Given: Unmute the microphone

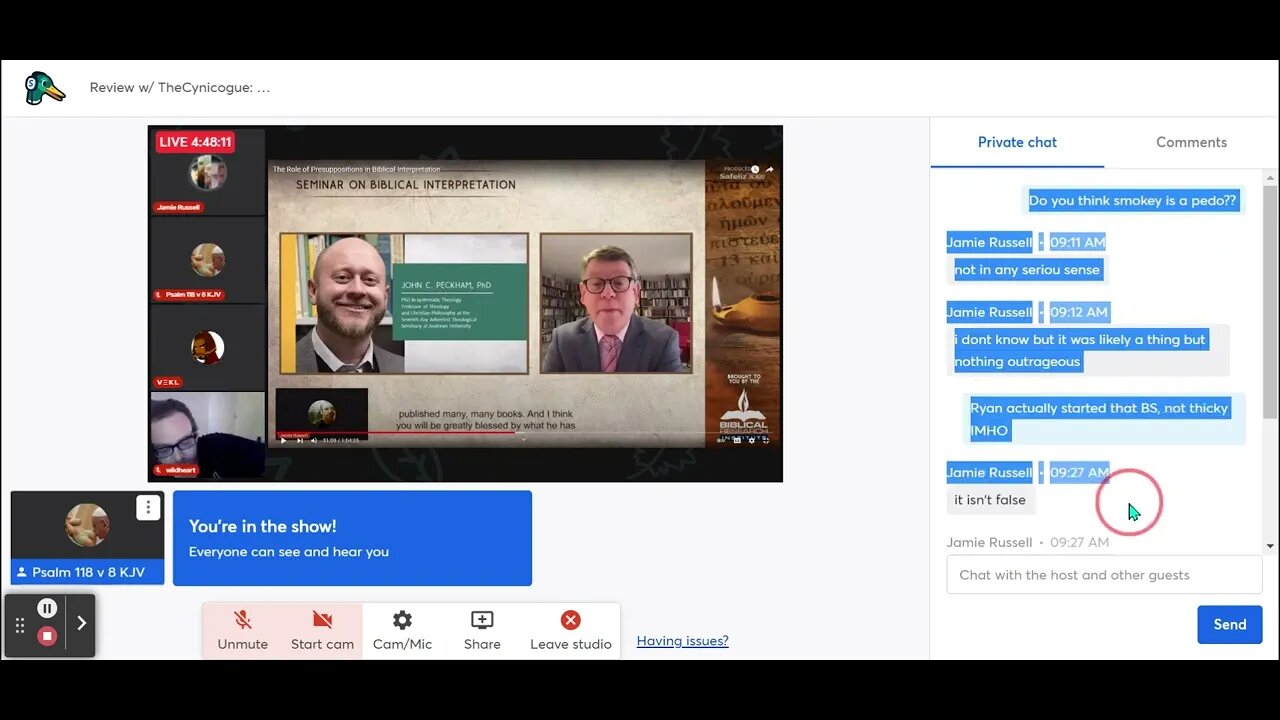Looking at the screenshot, I should (242, 631).
